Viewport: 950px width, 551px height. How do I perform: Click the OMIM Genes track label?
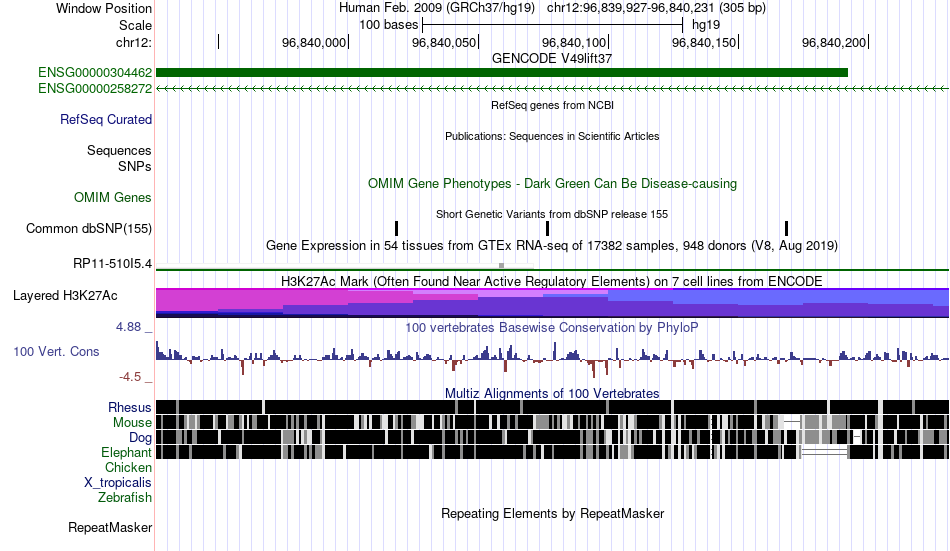point(113,198)
